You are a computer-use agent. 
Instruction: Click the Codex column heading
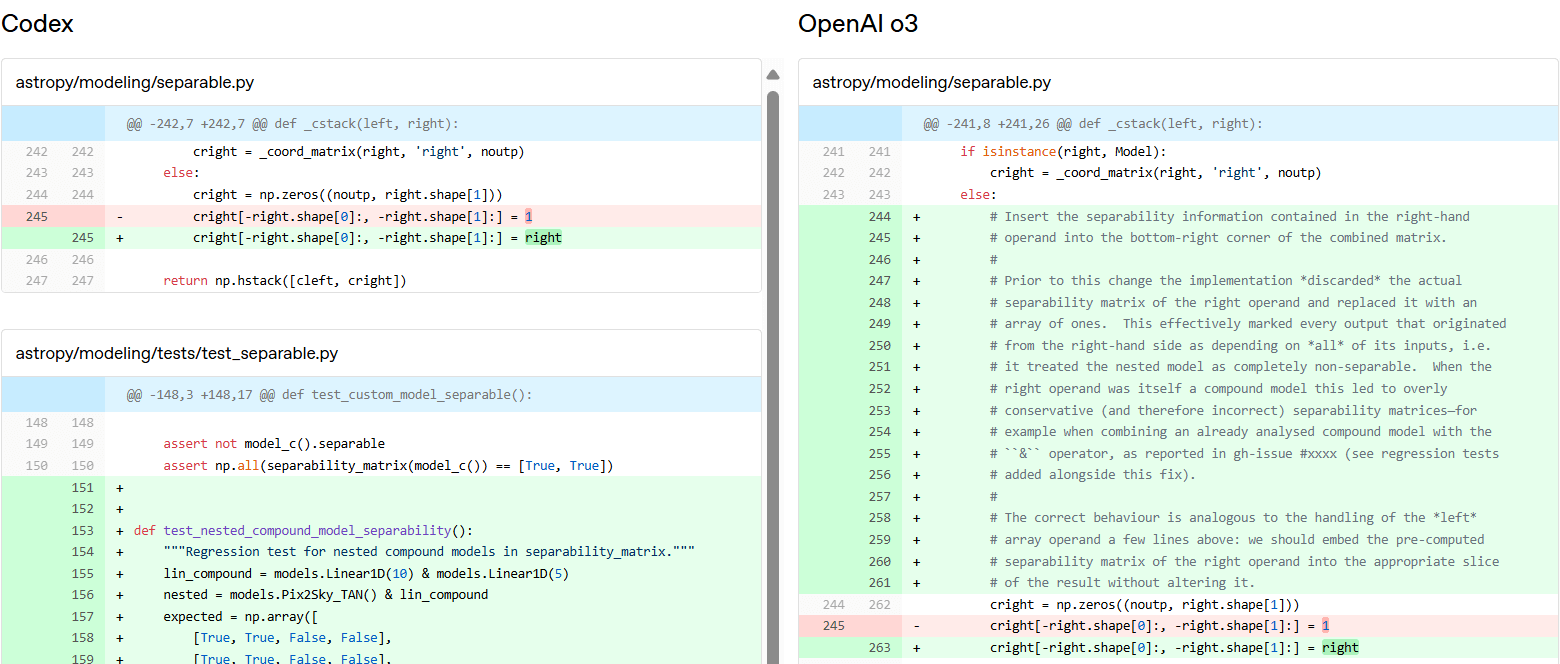37,23
